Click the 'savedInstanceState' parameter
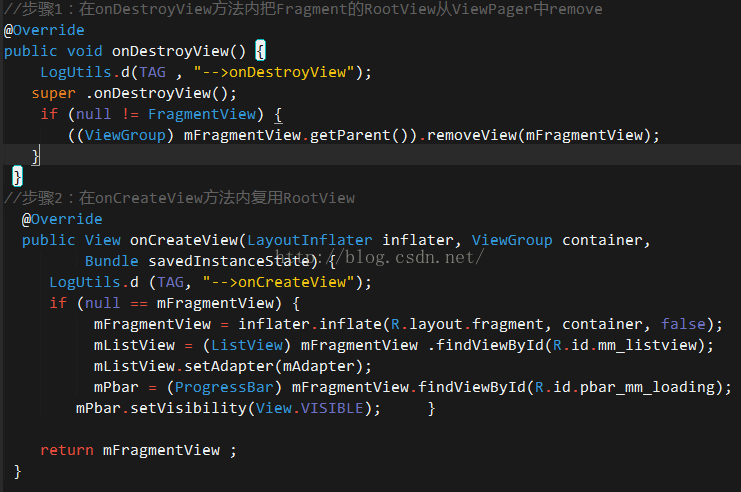Viewport: 741px width, 492px height. pyautogui.click(x=229, y=261)
